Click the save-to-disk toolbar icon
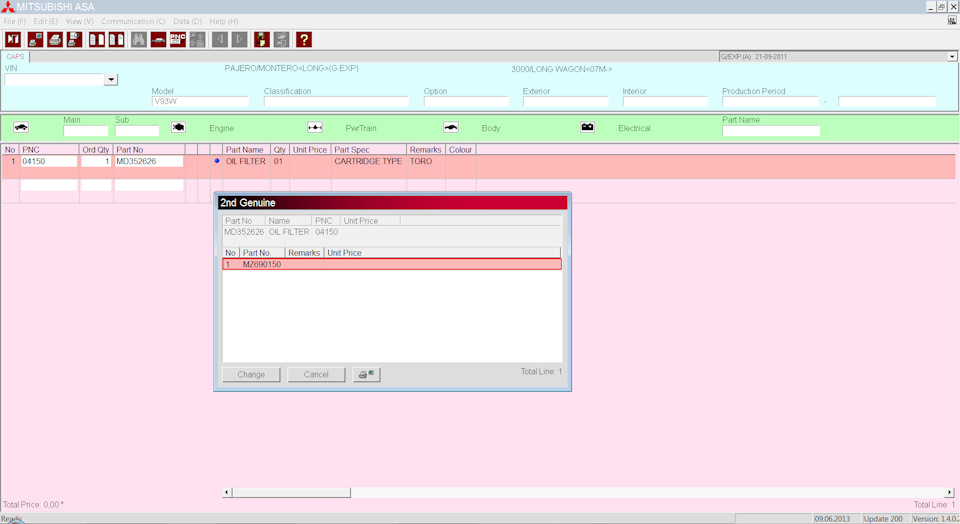The image size is (960, 524). pos(261,40)
